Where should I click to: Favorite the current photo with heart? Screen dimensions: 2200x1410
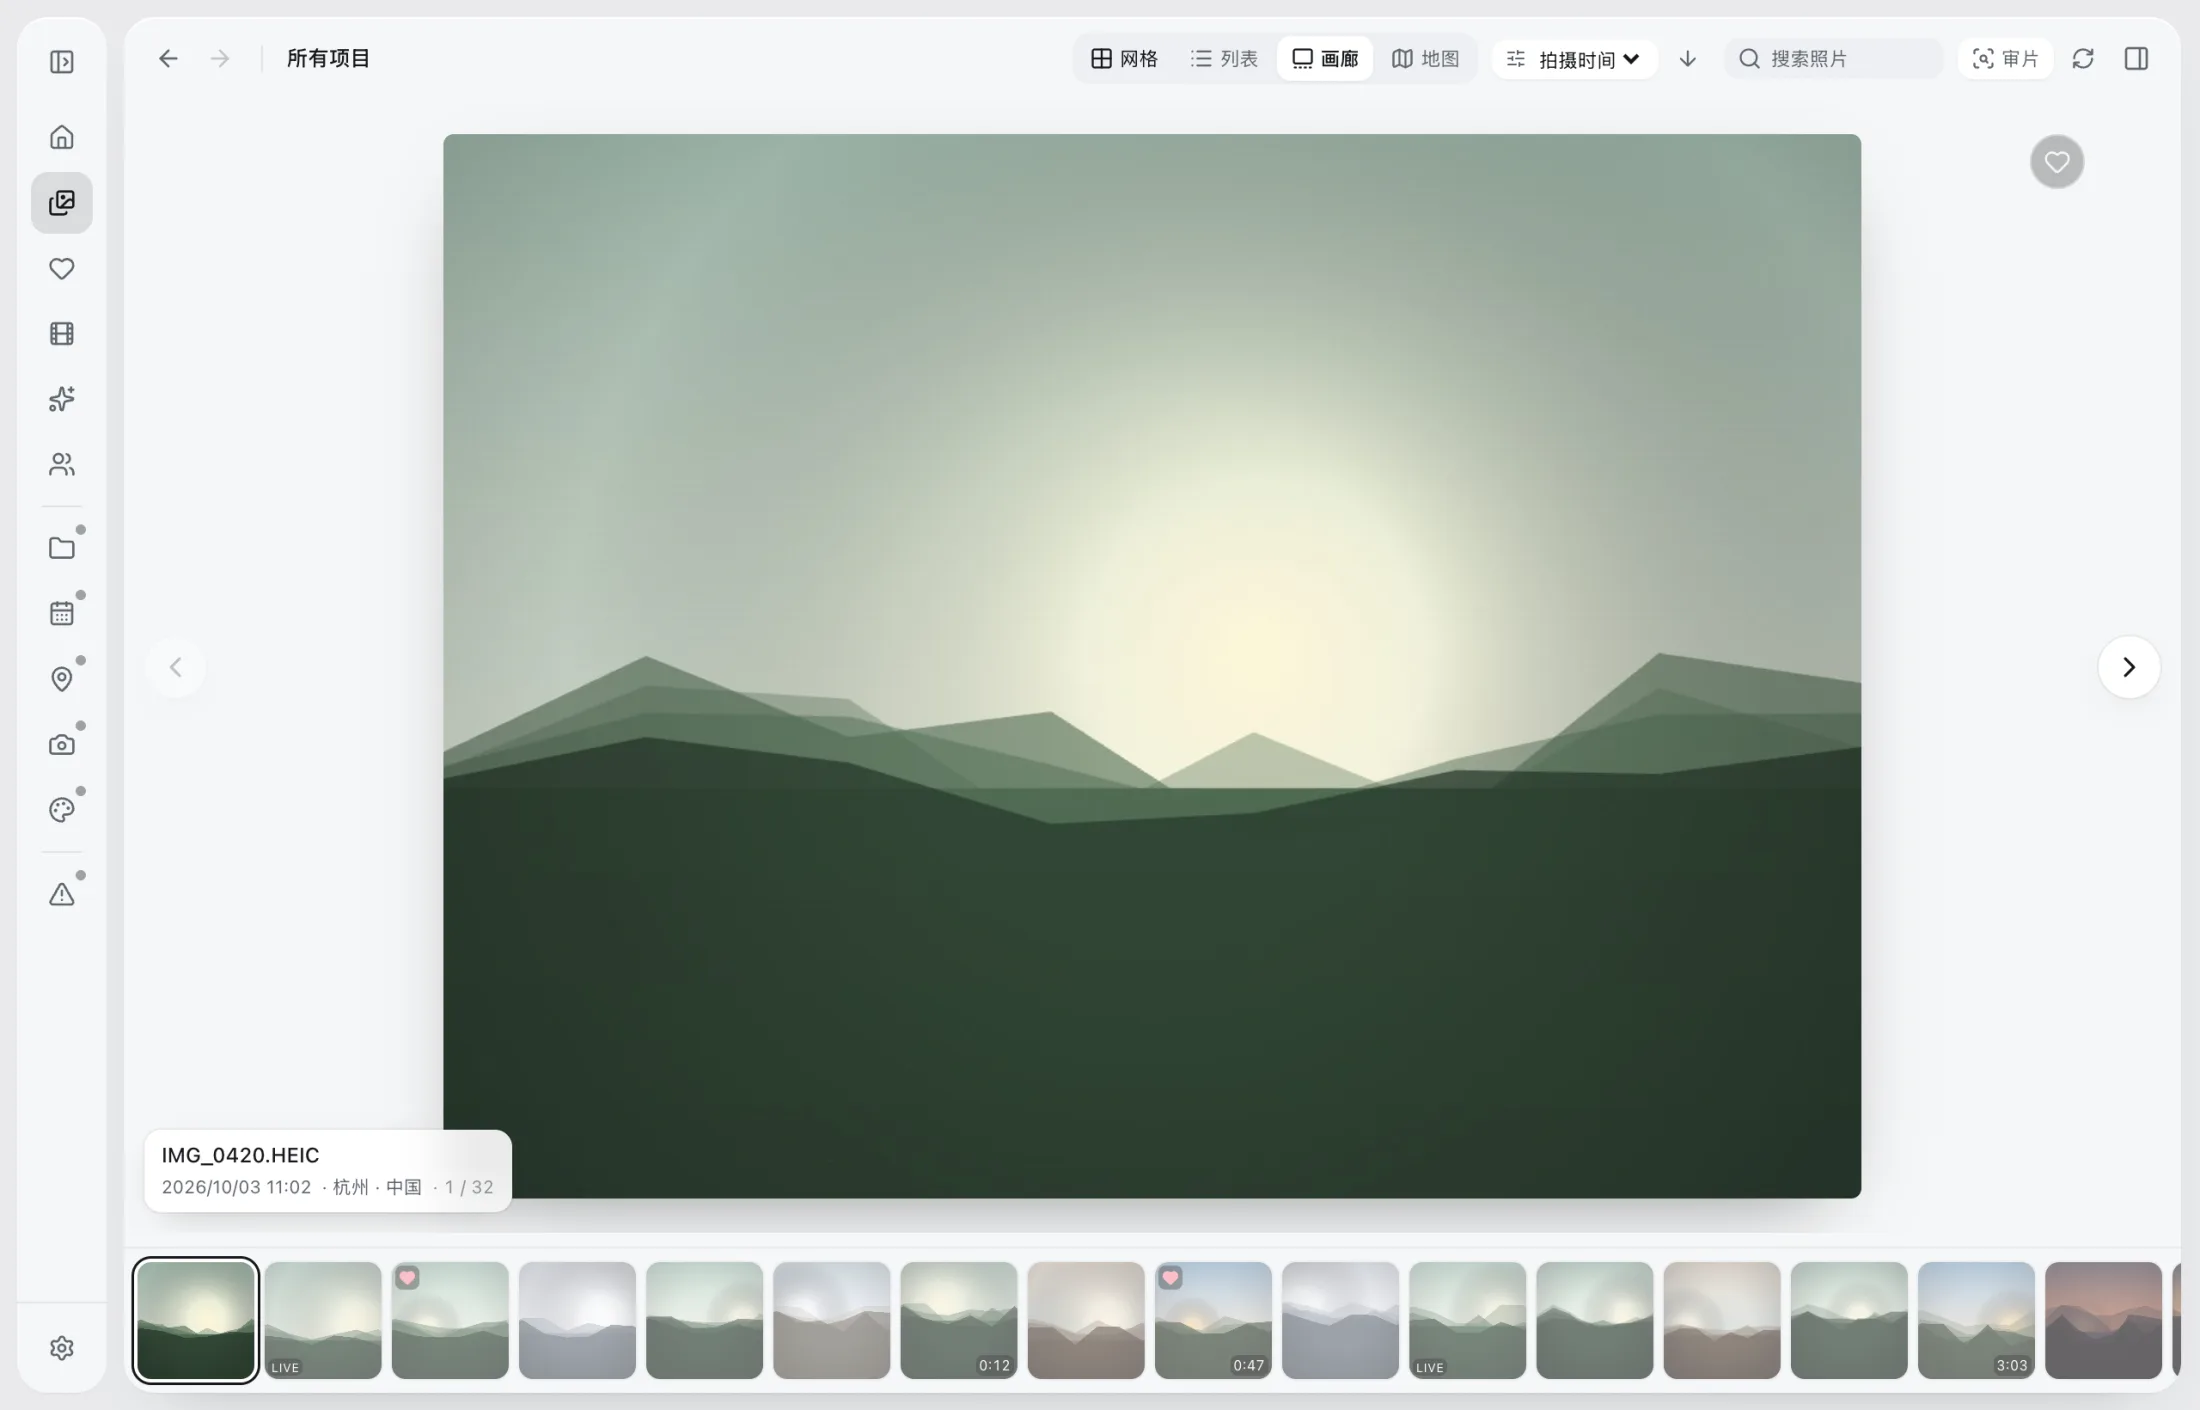2057,162
